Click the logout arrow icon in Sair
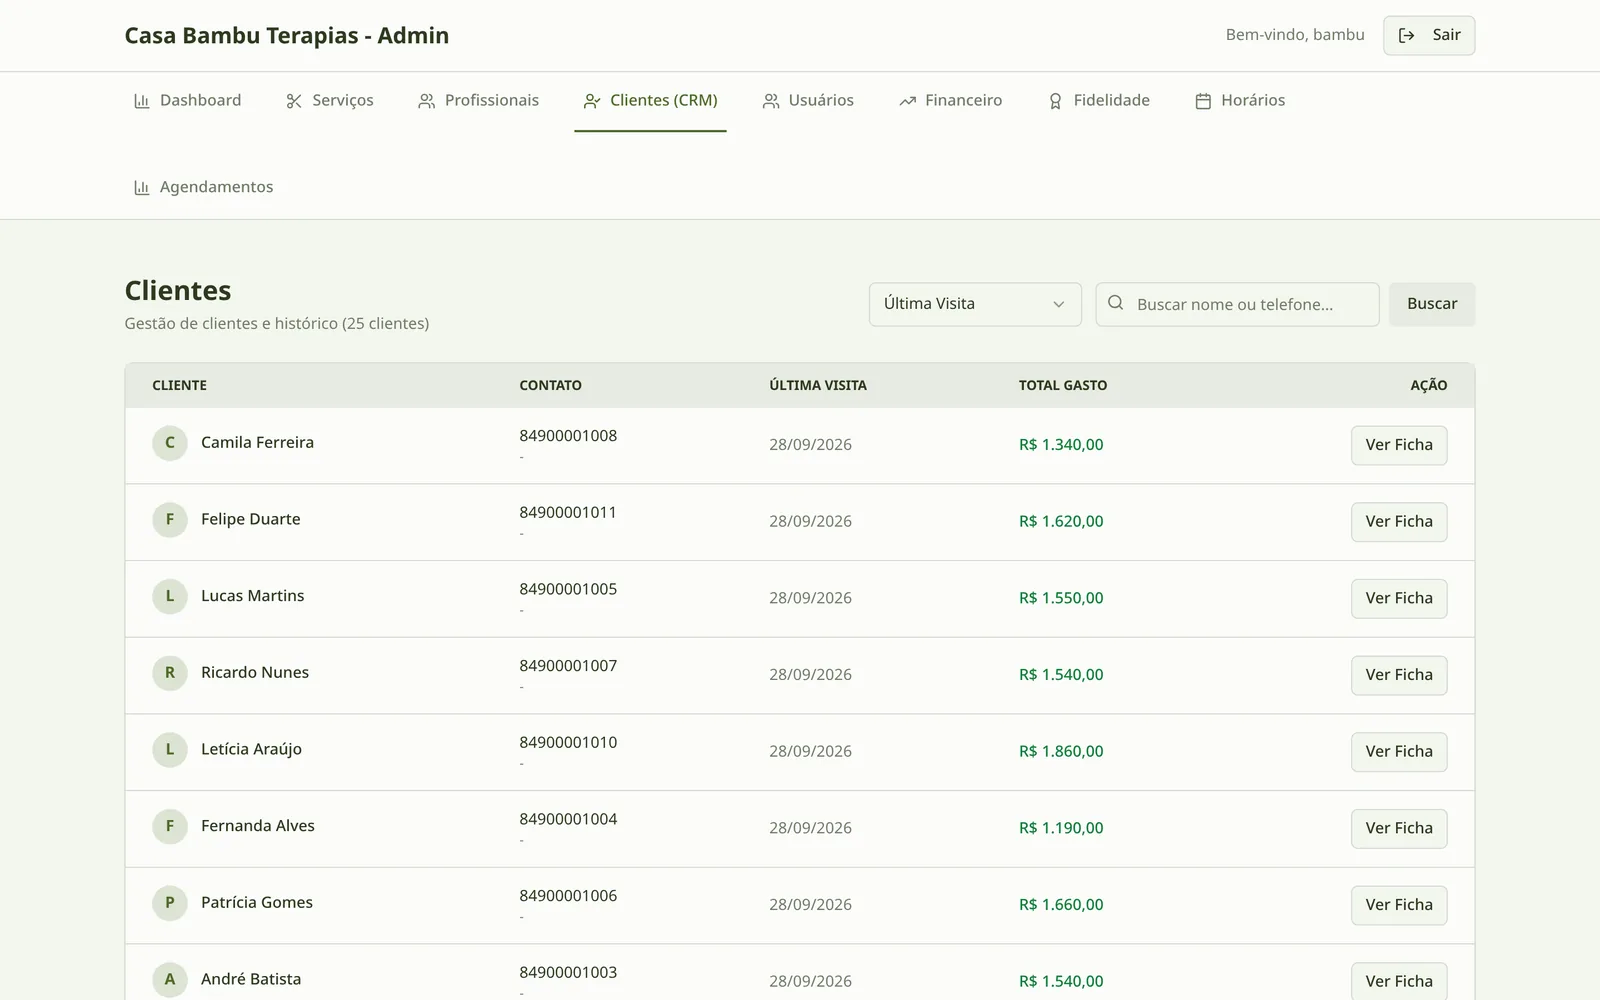1600x1000 pixels. 1407,35
